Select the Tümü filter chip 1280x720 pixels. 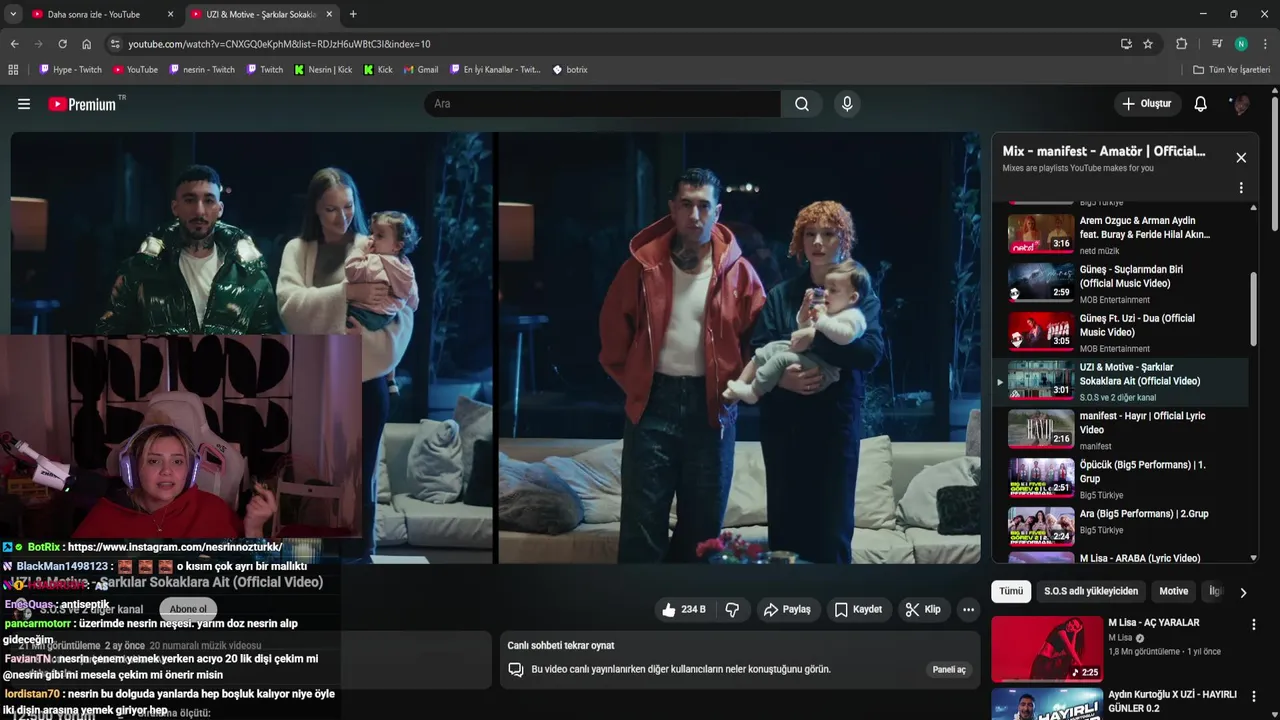coord(1011,591)
